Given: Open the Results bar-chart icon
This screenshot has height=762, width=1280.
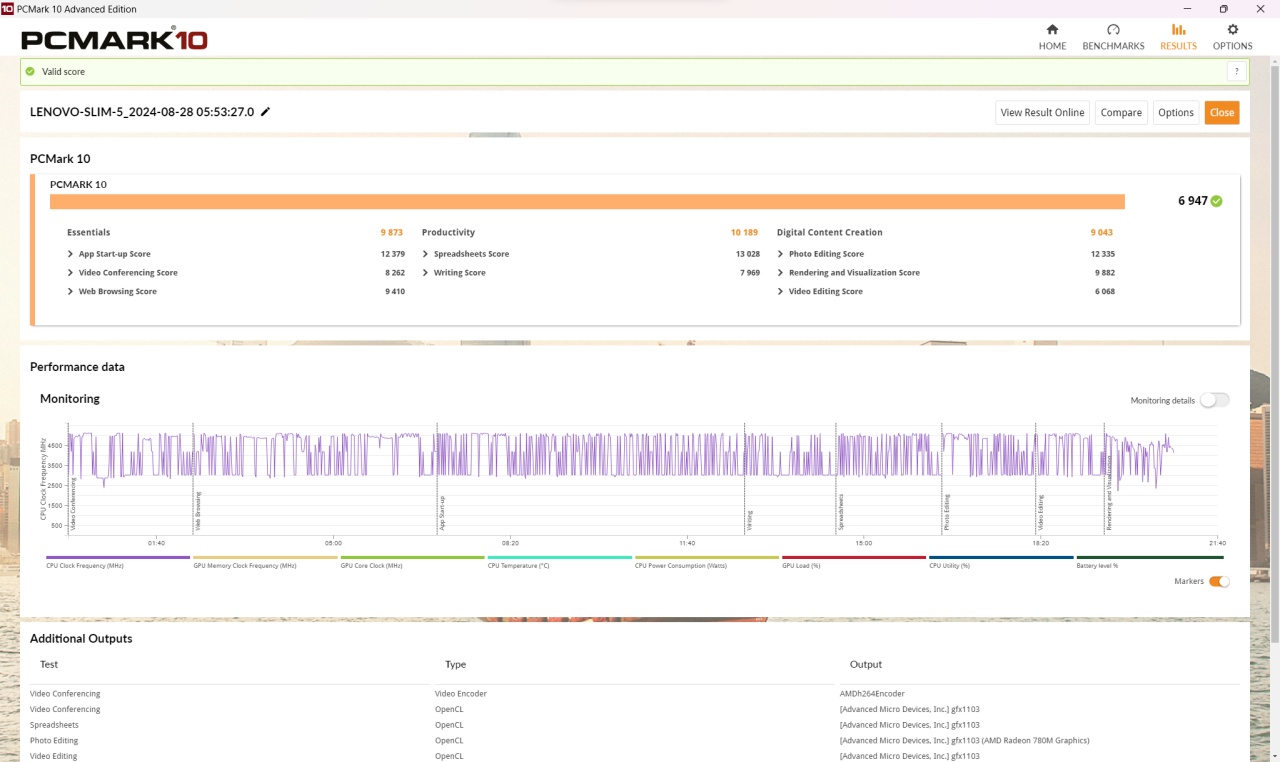Looking at the screenshot, I should click(1178, 30).
